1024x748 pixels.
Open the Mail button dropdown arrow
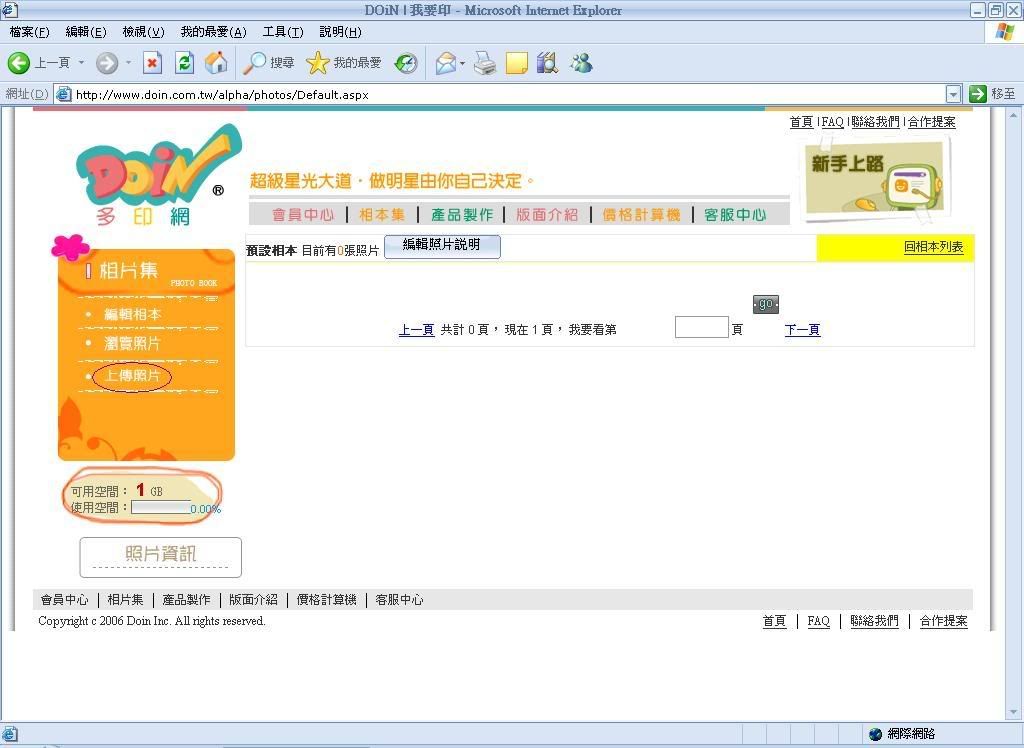click(463, 63)
